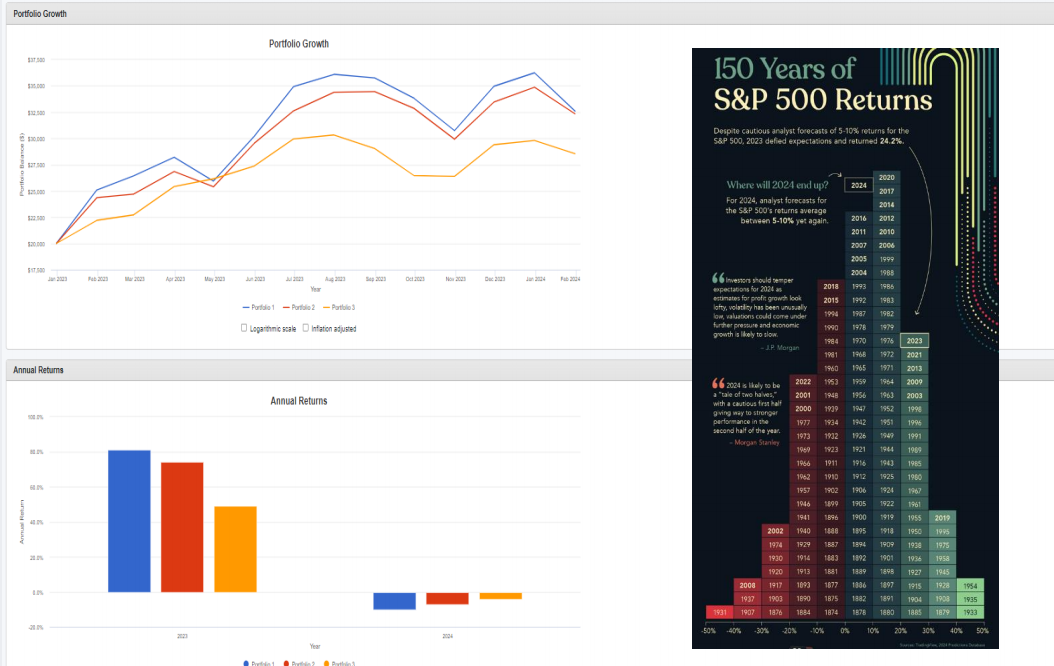Screen dimensions: 1054x666
Task: Select the red negative 2024 bar
Action: point(447,598)
